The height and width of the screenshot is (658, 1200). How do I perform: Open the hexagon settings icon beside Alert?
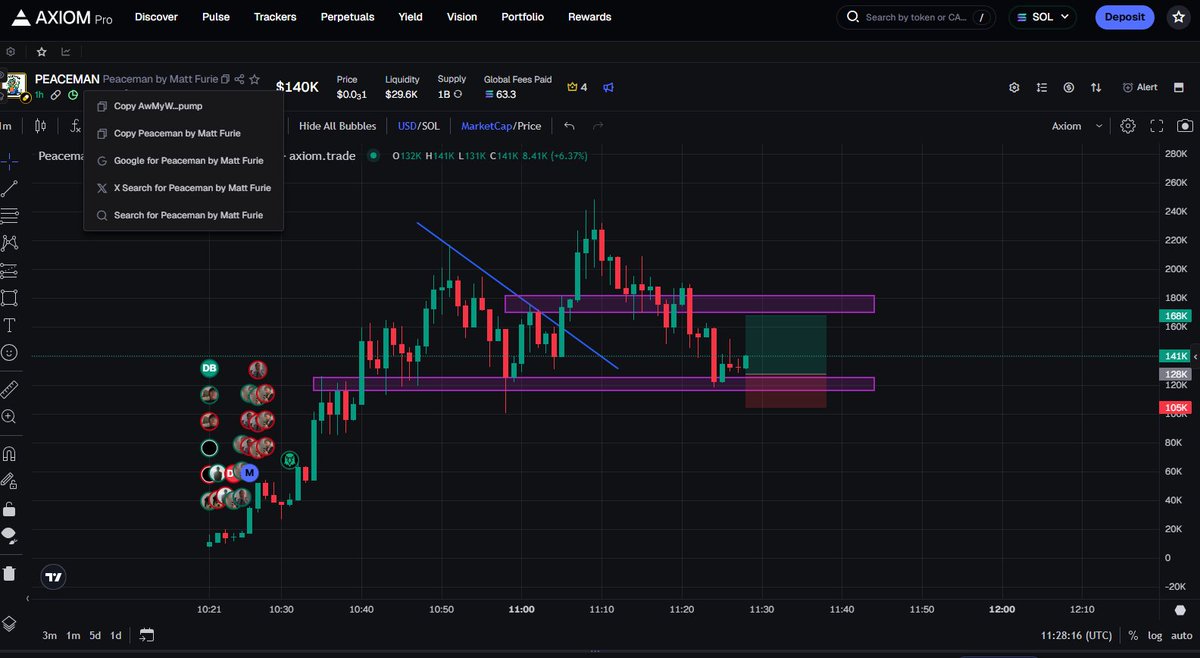pos(1014,87)
